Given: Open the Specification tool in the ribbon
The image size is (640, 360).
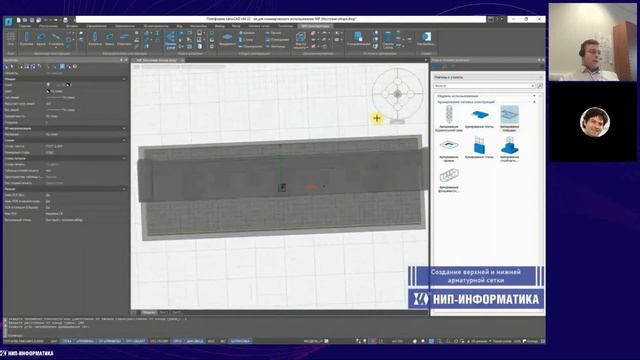Looking at the screenshot, I should point(358,39).
